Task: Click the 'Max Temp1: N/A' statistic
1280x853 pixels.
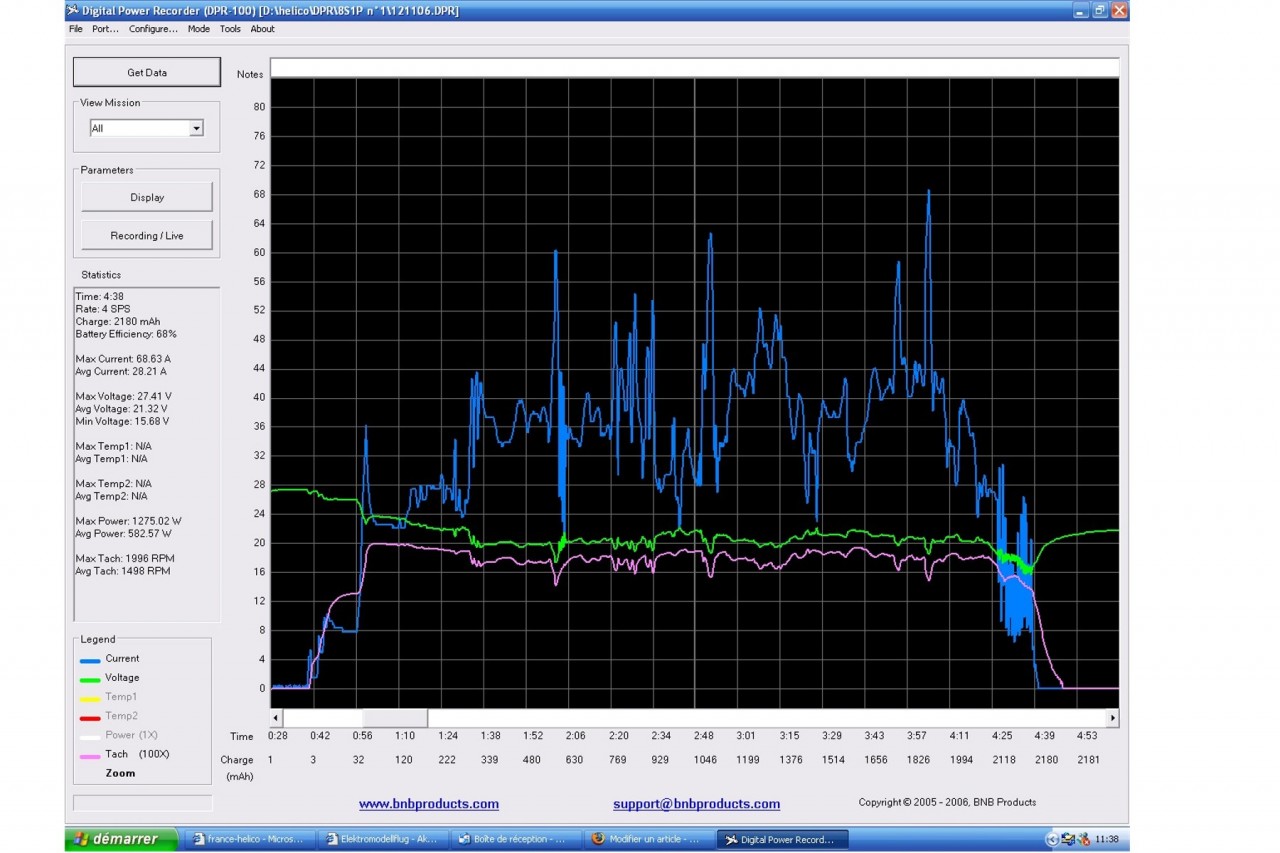Action: (x=114, y=446)
